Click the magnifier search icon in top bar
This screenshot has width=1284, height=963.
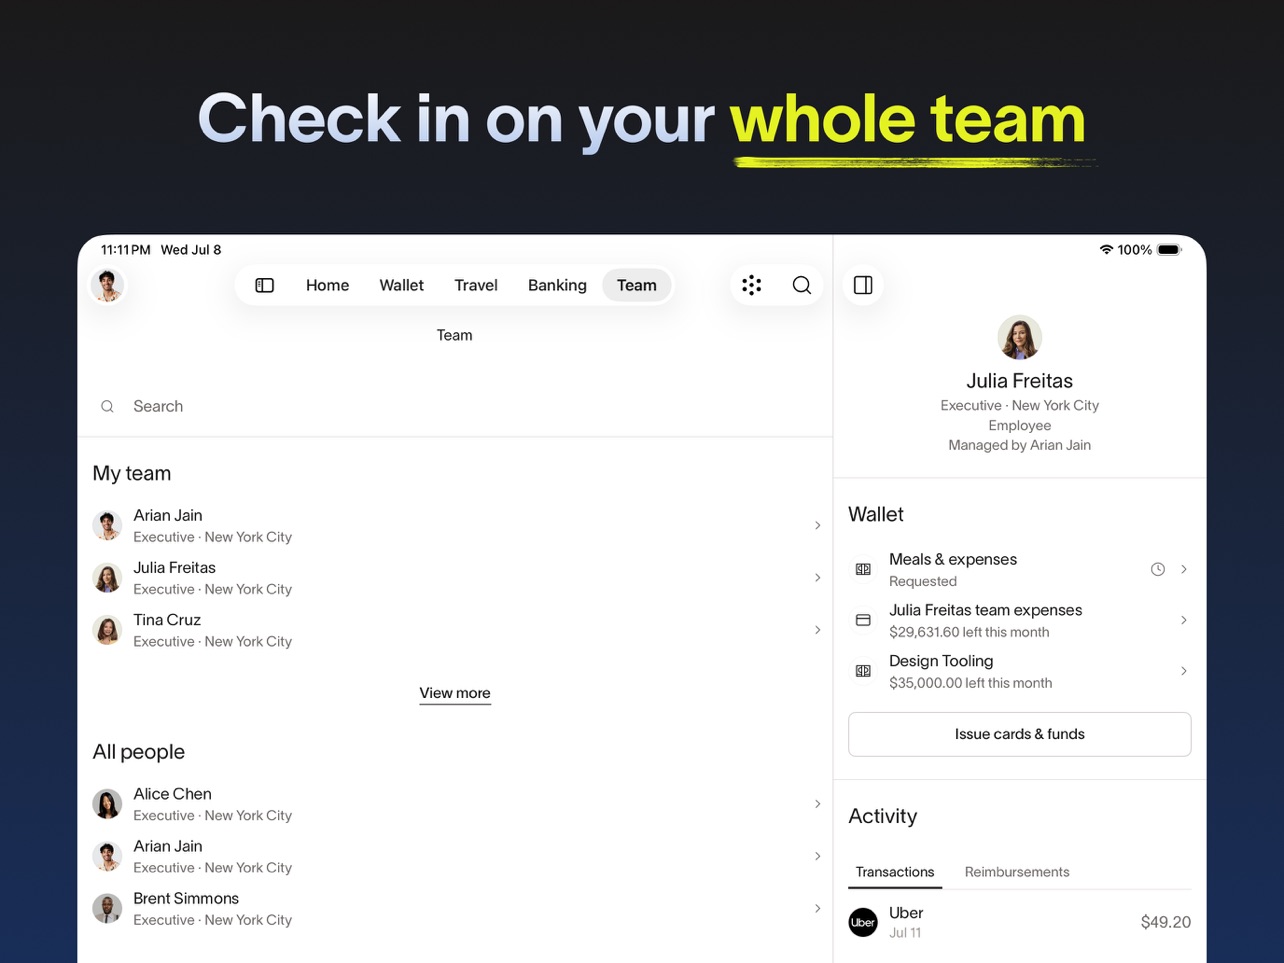pyautogui.click(x=802, y=285)
